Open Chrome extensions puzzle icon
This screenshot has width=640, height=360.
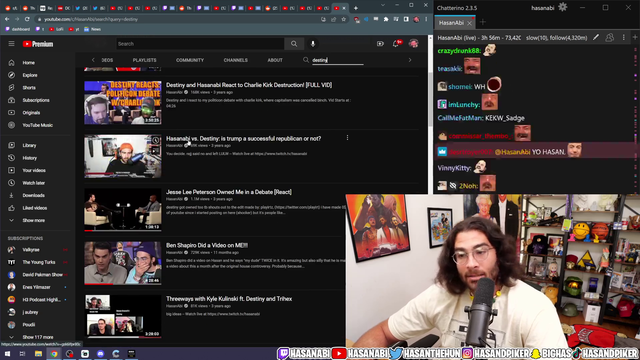point(386,19)
